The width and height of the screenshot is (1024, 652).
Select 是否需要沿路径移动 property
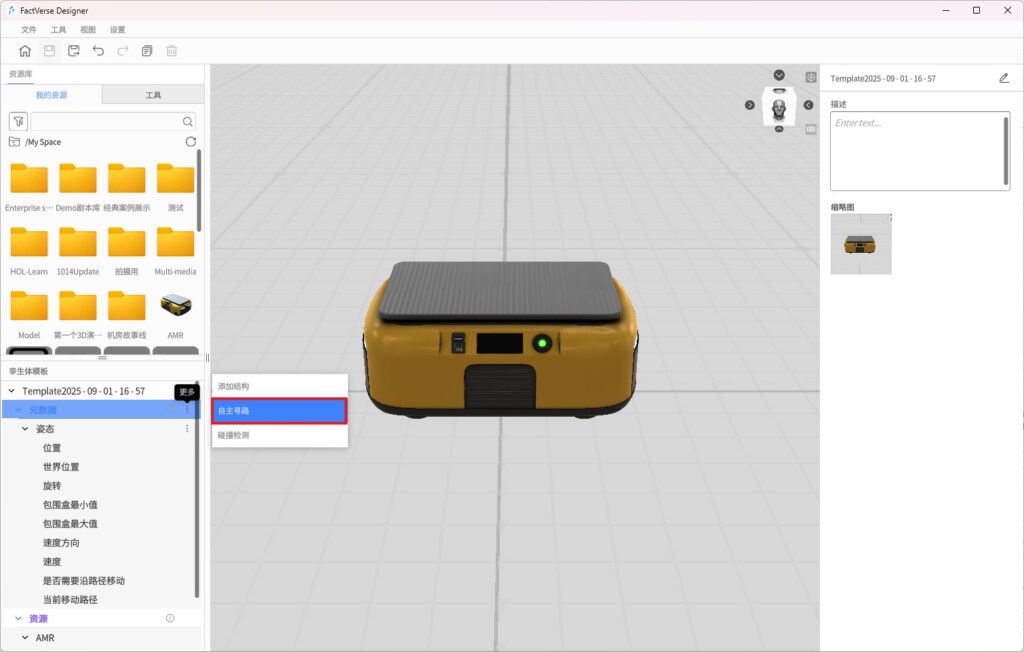pos(84,580)
